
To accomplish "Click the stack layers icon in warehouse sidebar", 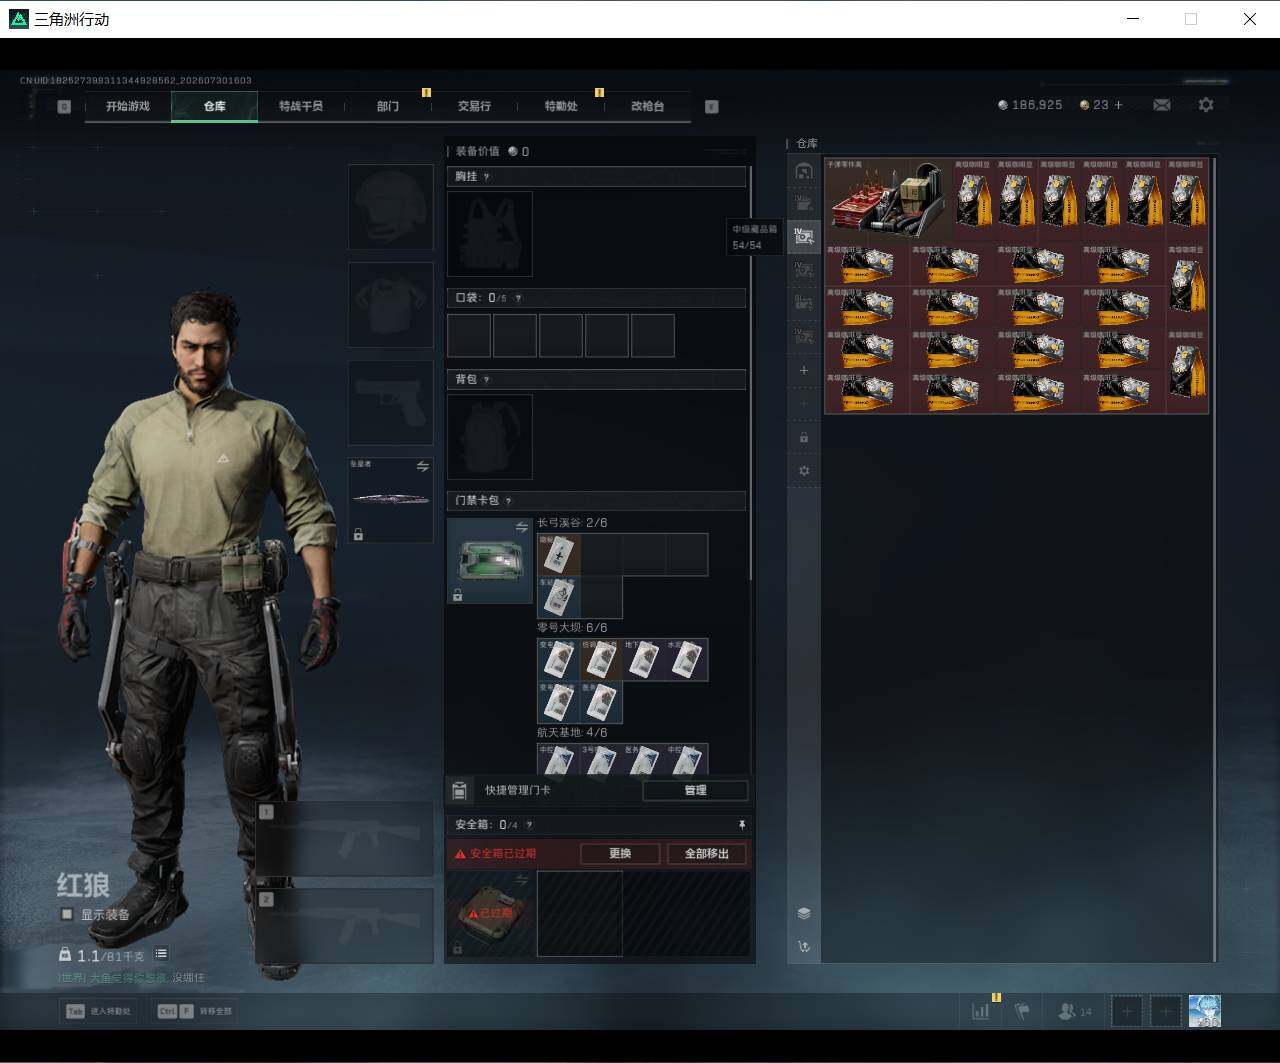I will click(804, 913).
